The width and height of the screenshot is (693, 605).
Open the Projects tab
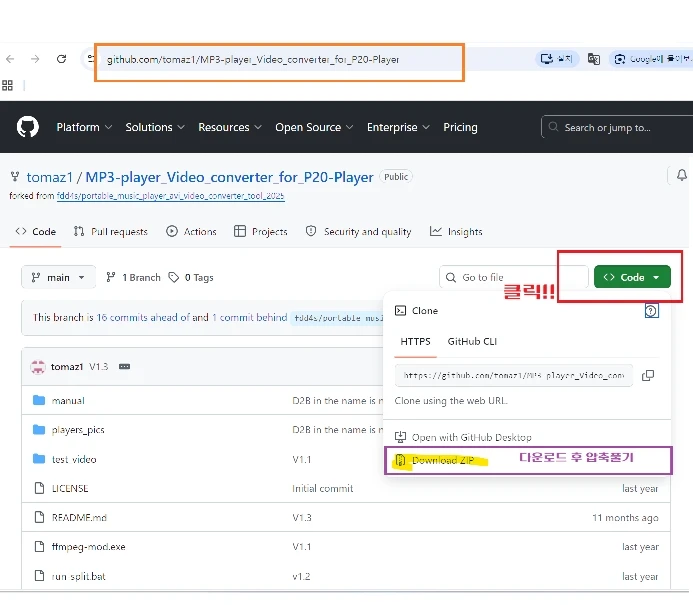click(x=261, y=232)
